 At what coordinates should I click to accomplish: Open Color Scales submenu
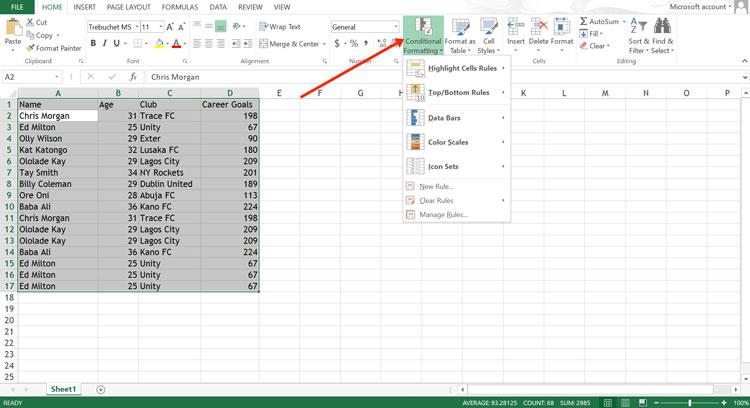click(x=456, y=142)
